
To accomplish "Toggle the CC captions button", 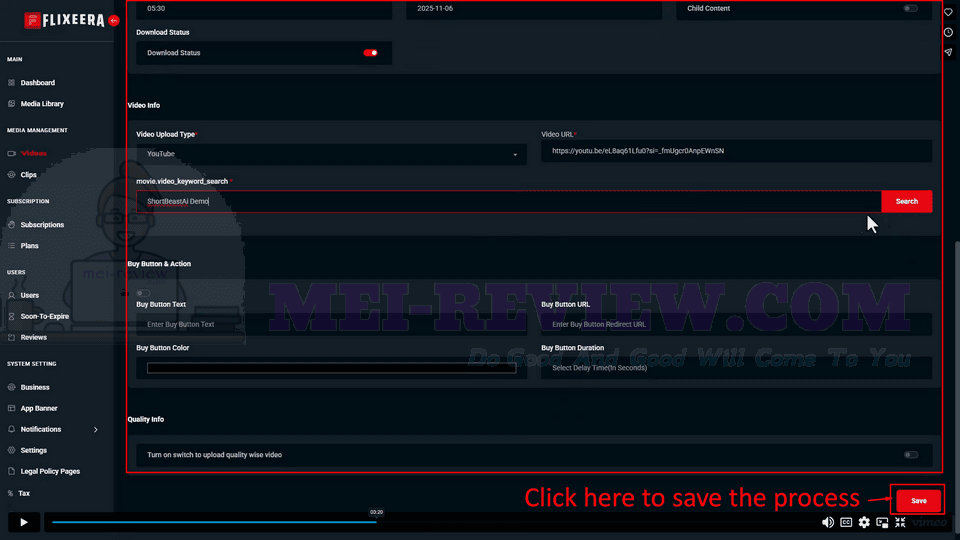I will 846,522.
